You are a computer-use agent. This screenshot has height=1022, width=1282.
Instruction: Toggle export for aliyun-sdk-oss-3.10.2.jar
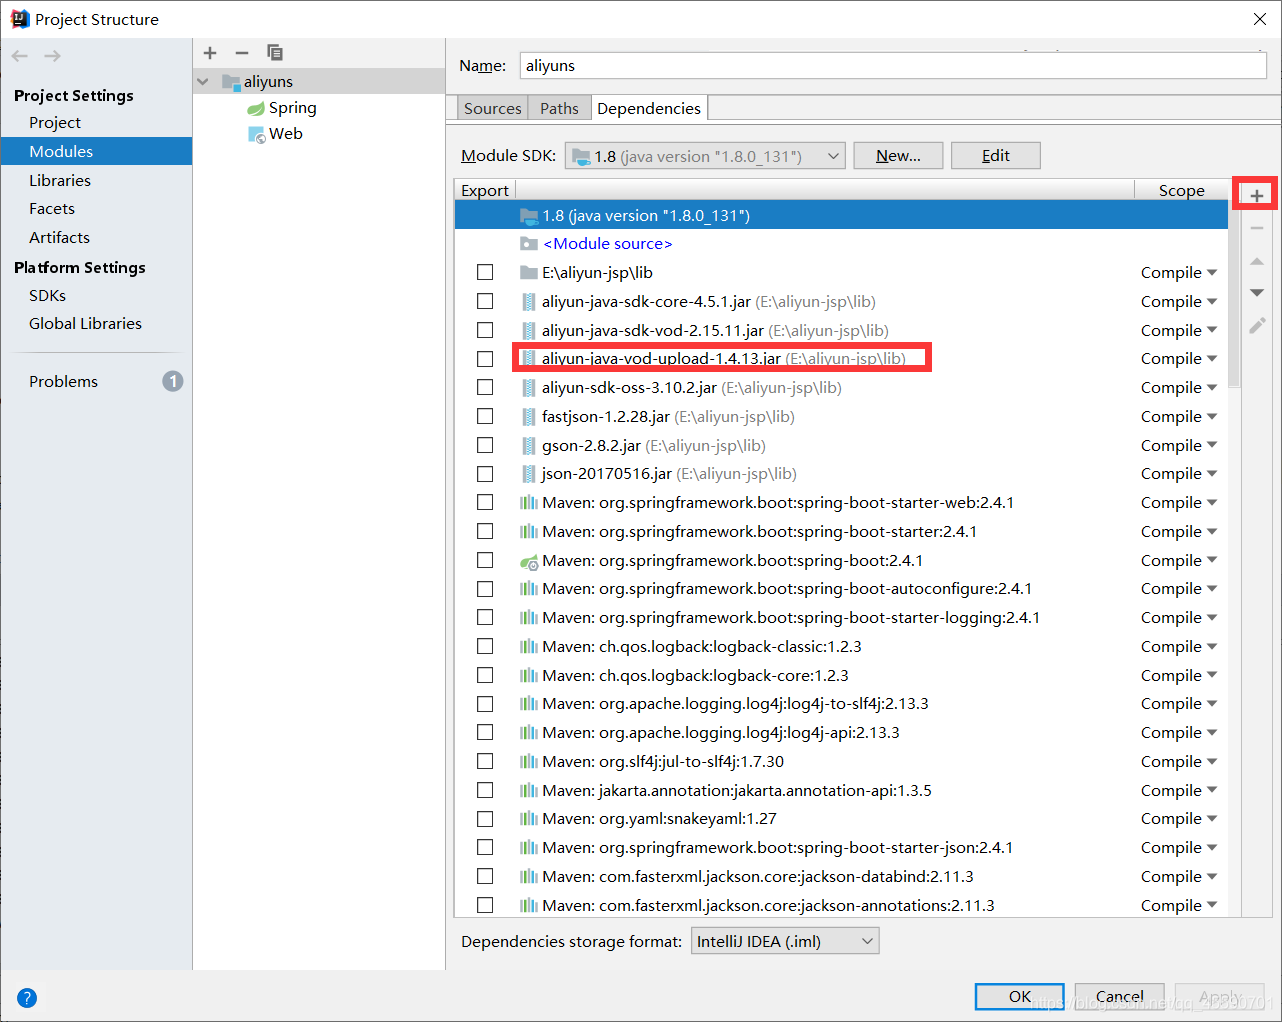tap(485, 387)
